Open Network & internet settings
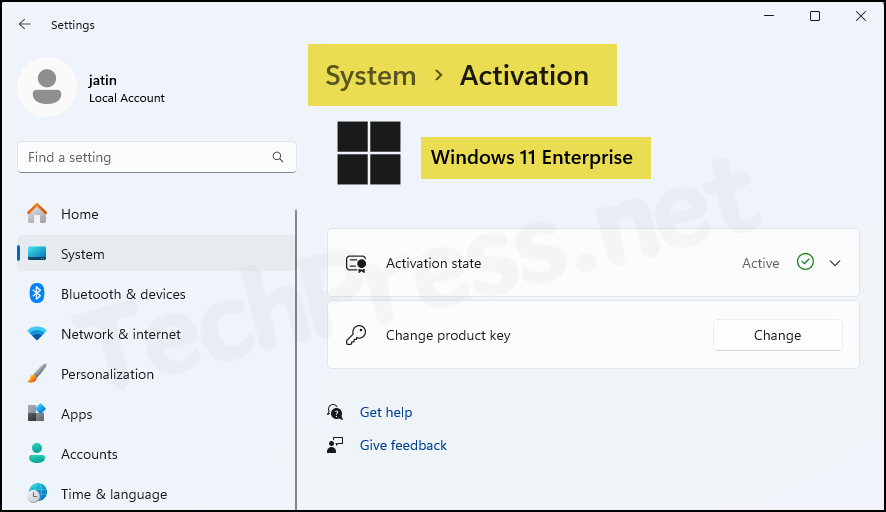The width and height of the screenshot is (886, 512). tap(156, 334)
